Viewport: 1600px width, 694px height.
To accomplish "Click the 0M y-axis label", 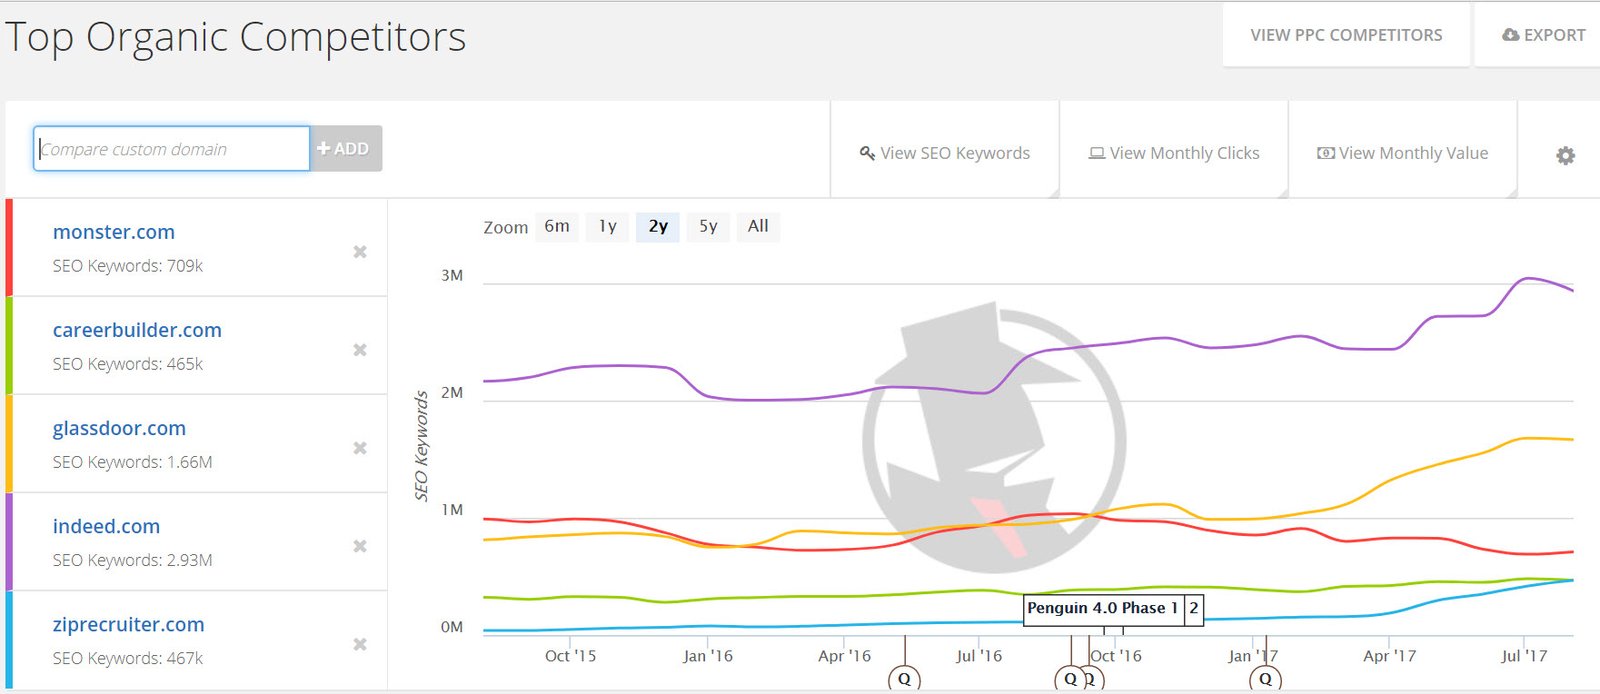I will click(452, 627).
